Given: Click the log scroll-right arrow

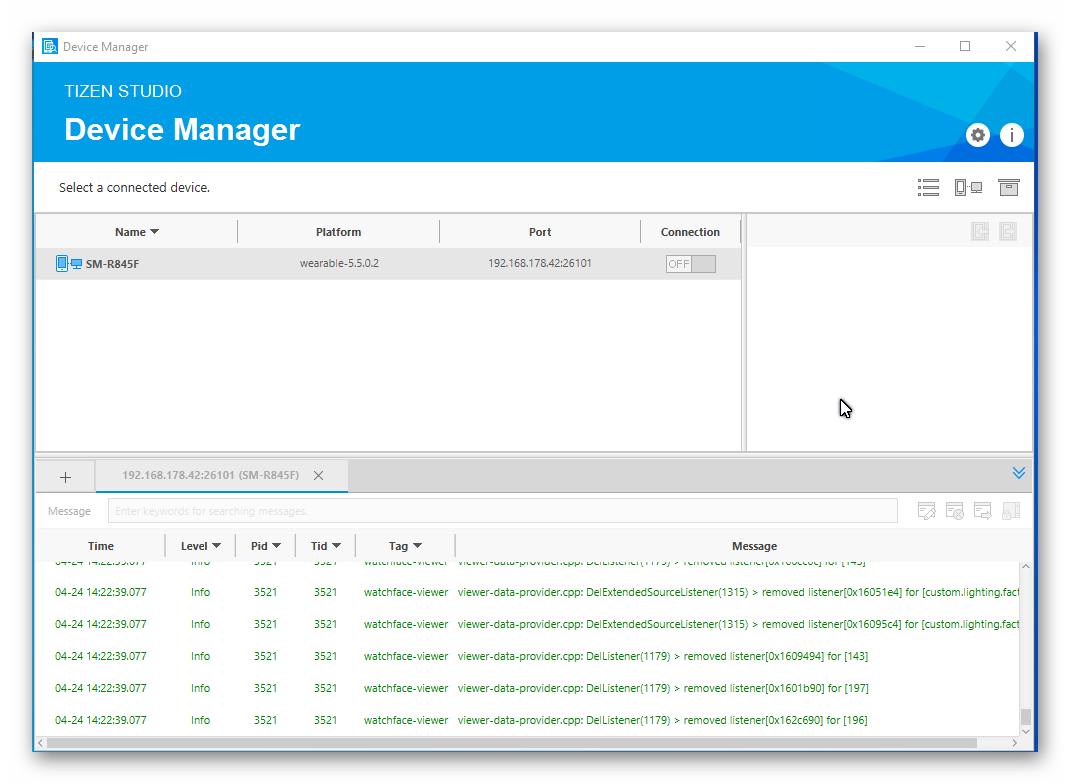Looking at the screenshot, I should click(x=1015, y=743).
